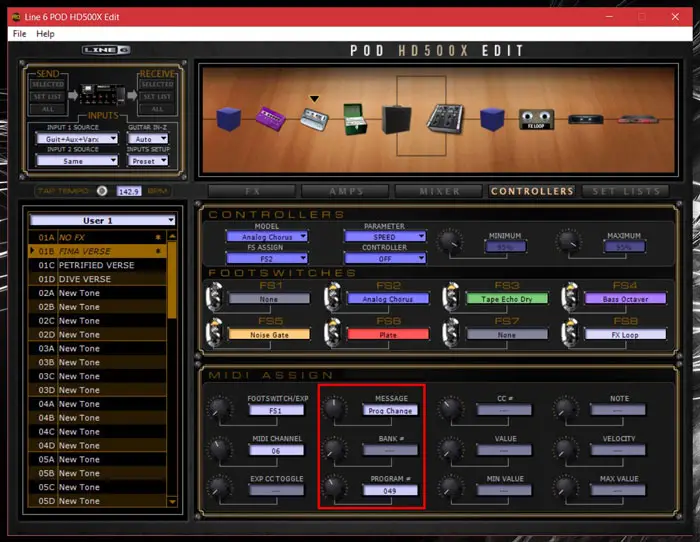Open the Controller OFF dropdown
This screenshot has height=542, width=700.
click(384, 258)
